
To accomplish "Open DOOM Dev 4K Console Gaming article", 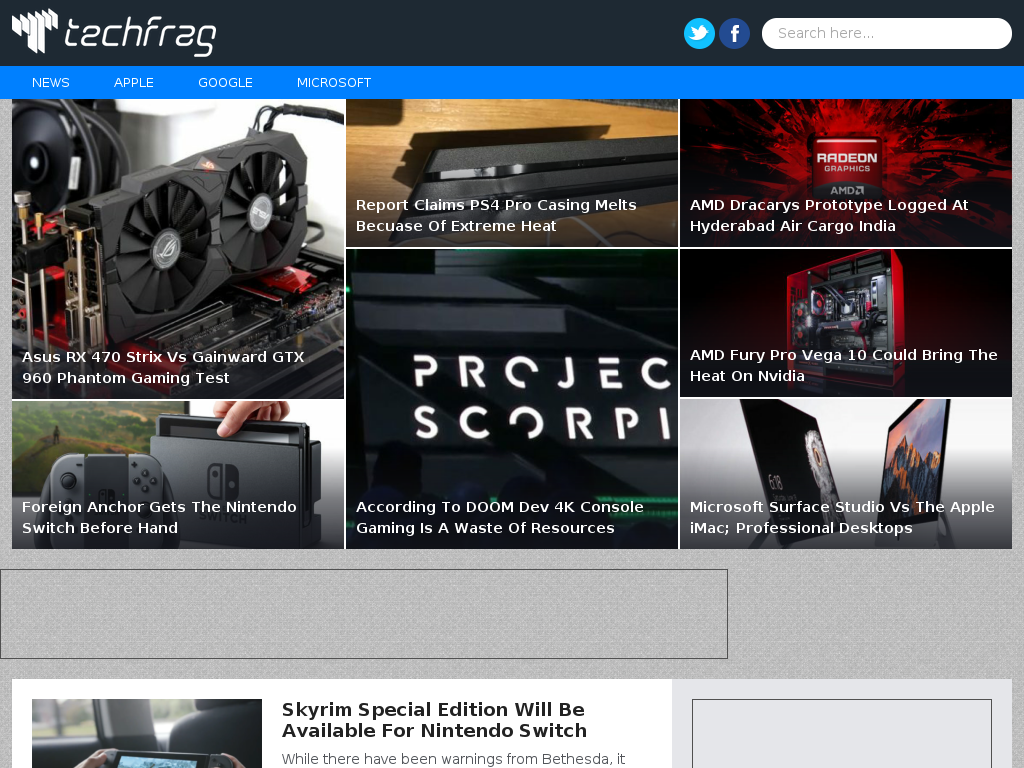I will coord(500,517).
